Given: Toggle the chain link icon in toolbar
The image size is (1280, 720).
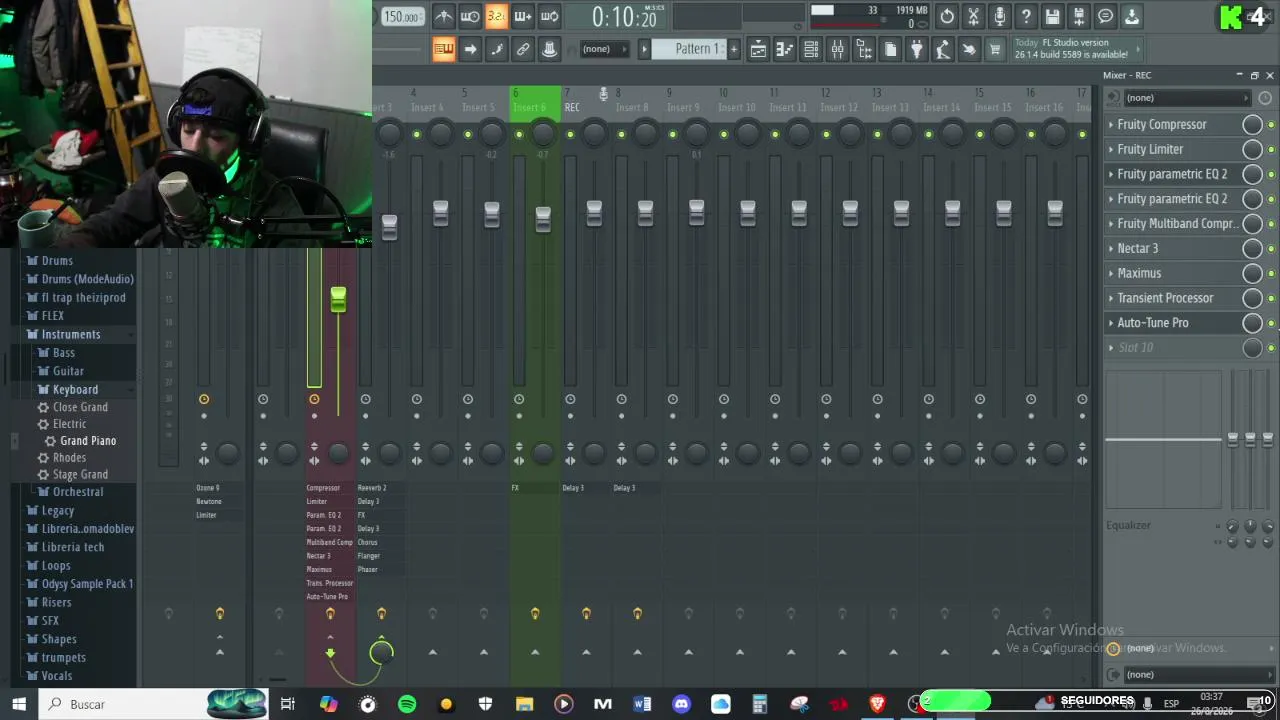Looking at the screenshot, I should click(x=522, y=49).
